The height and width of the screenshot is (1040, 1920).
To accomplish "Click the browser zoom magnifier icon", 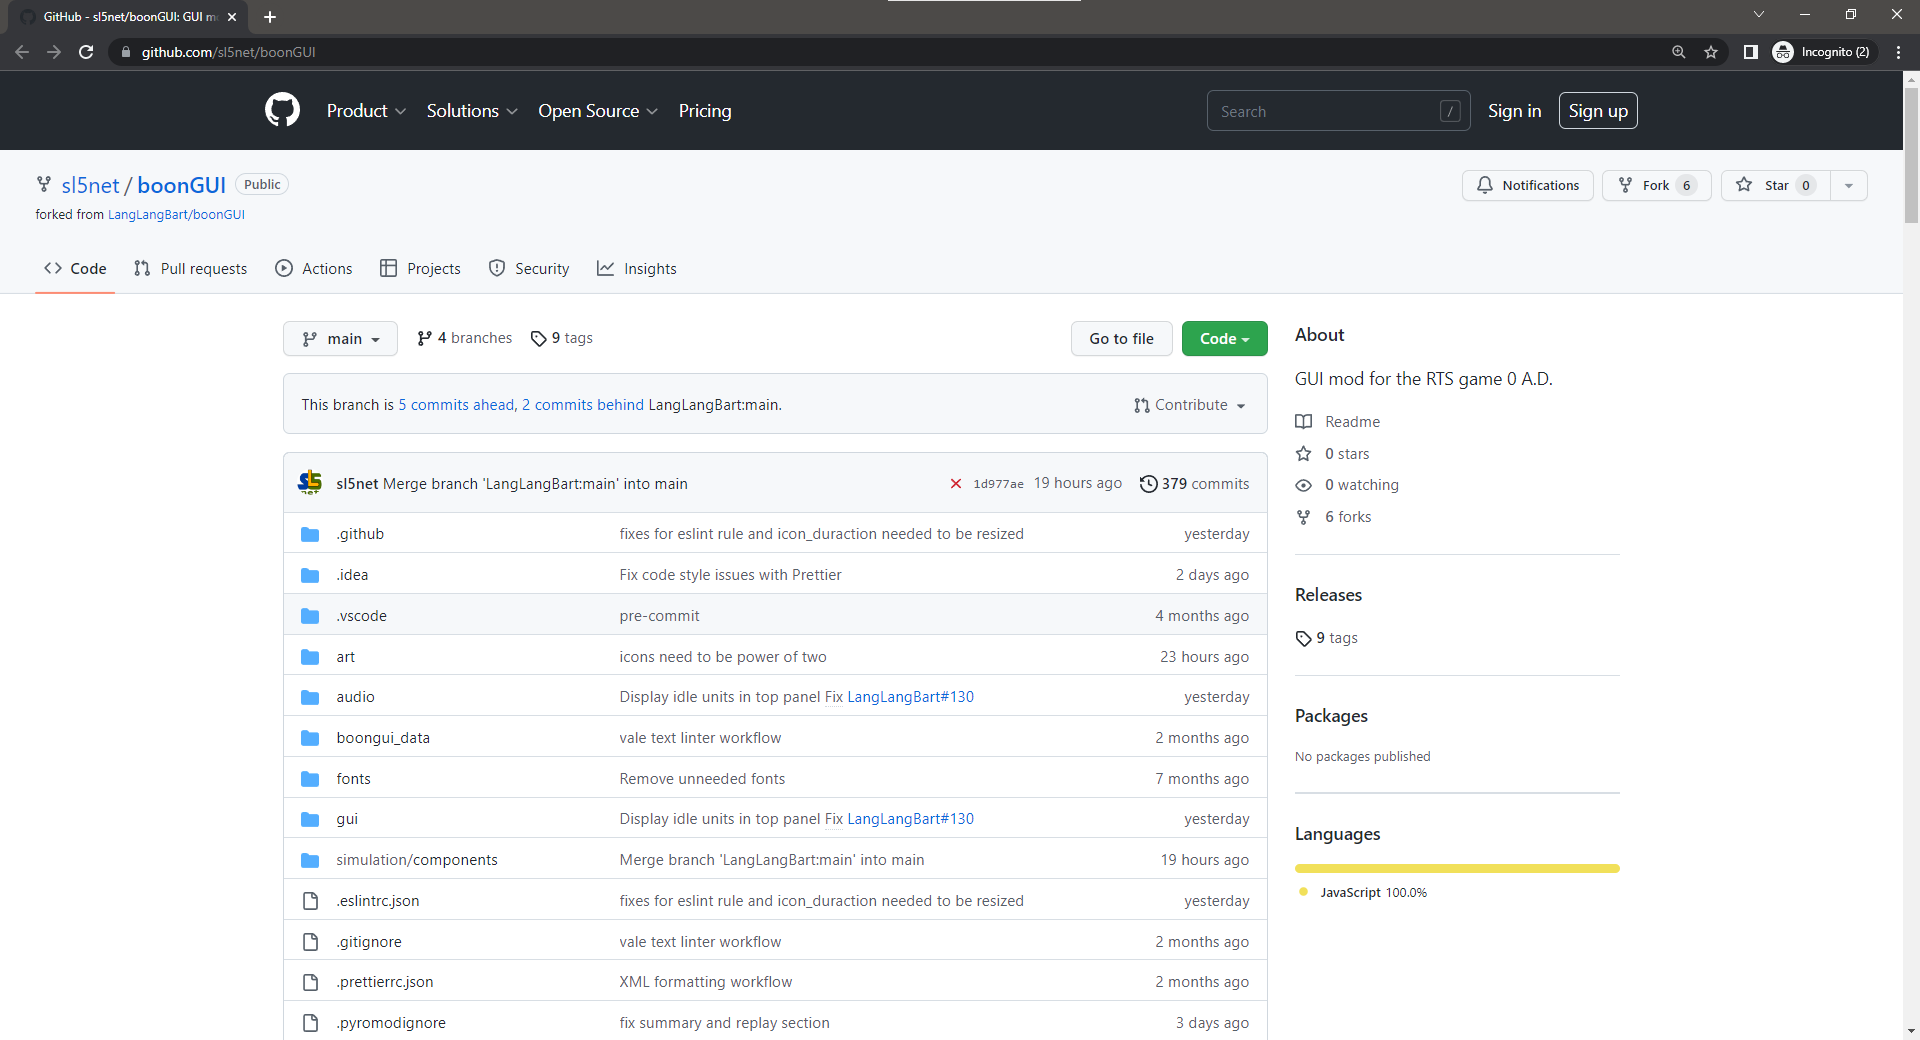I will click(x=1678, y=52).
